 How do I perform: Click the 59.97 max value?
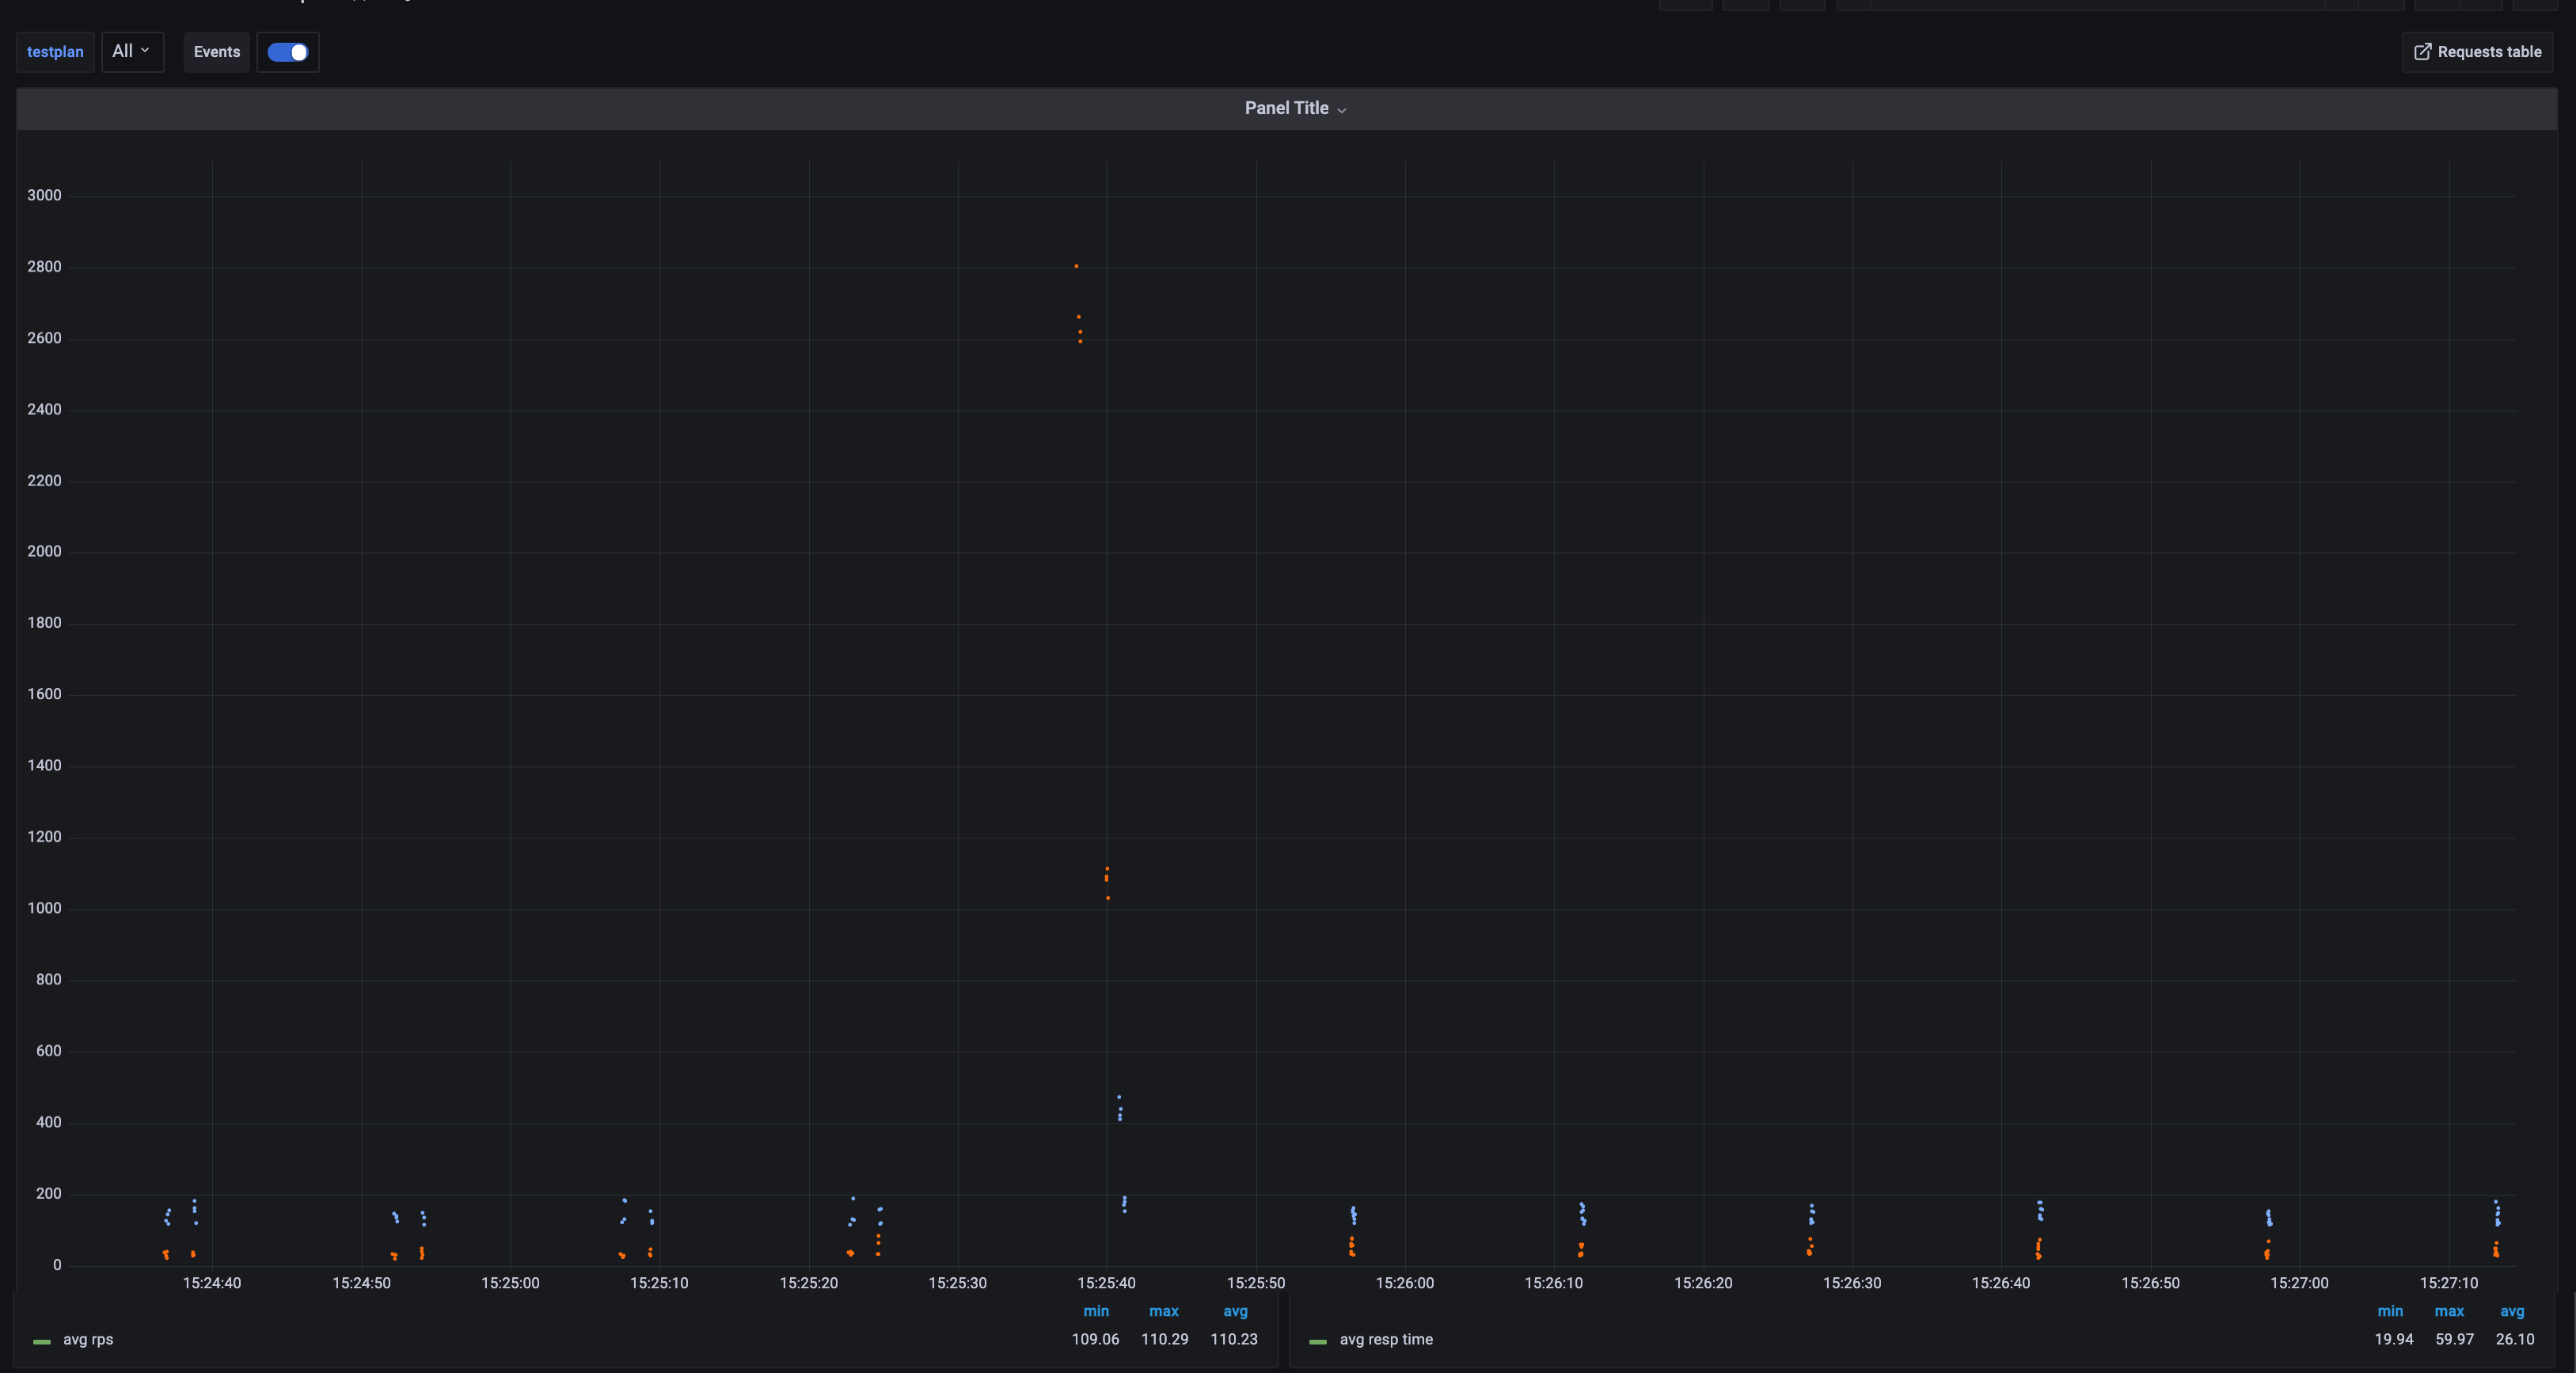2455,1339
